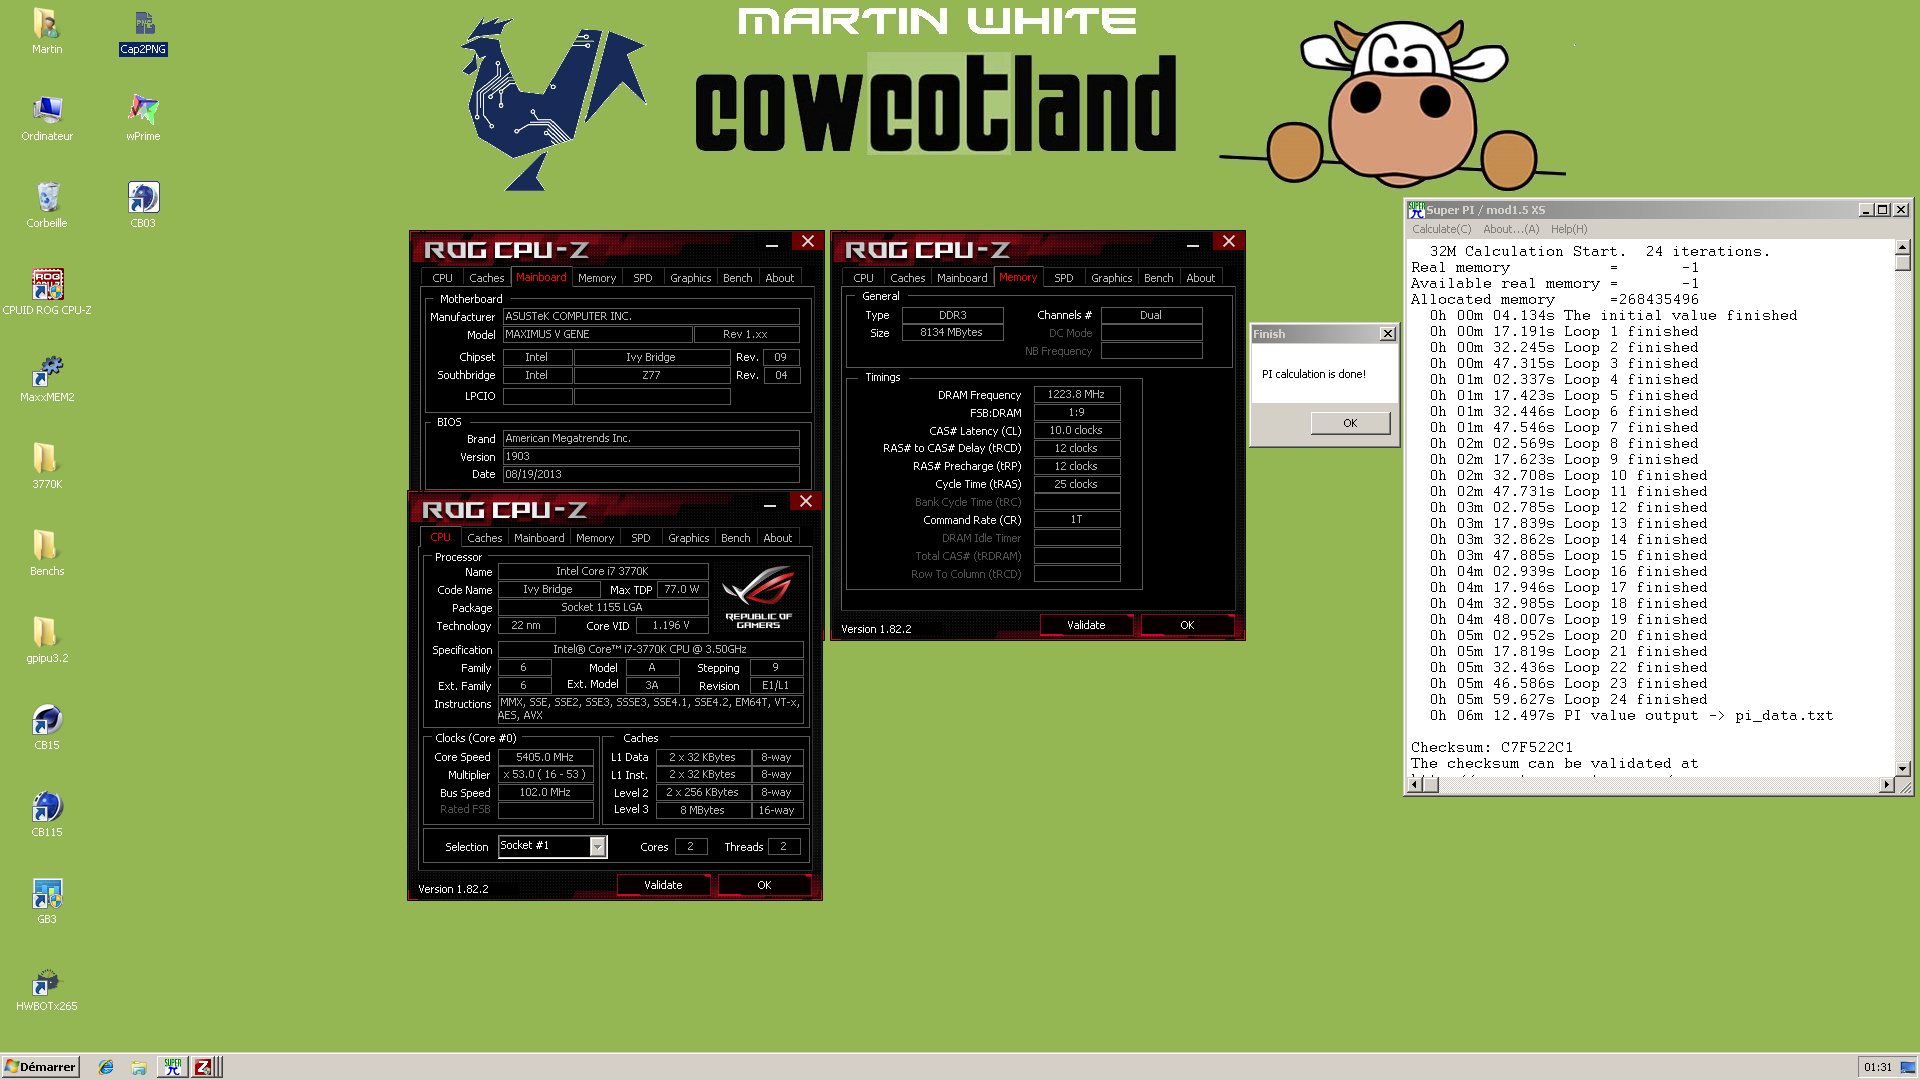Open Bench tab in Mainboard window
The width and height of the screenshot is (1920, 1080).
coord(738,278)
